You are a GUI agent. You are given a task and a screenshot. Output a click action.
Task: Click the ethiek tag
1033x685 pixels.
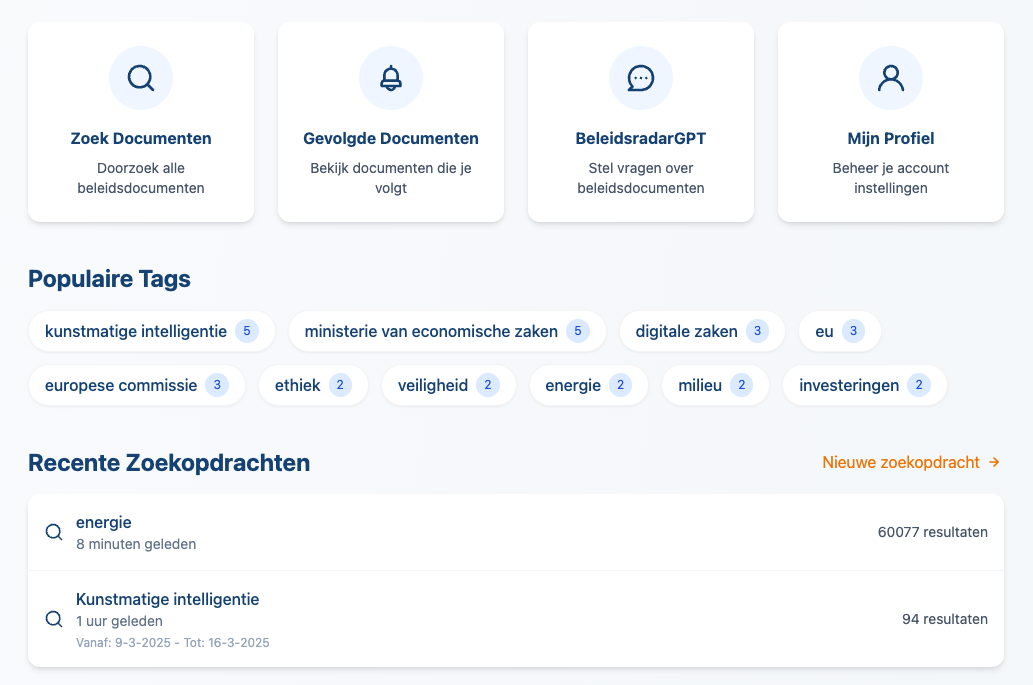[x=313, y=385]
